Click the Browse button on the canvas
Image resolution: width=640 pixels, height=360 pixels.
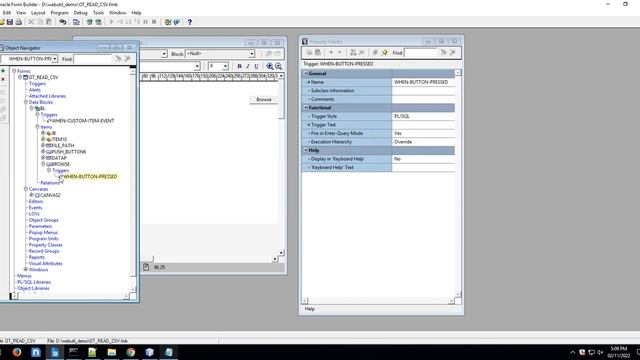264,100
